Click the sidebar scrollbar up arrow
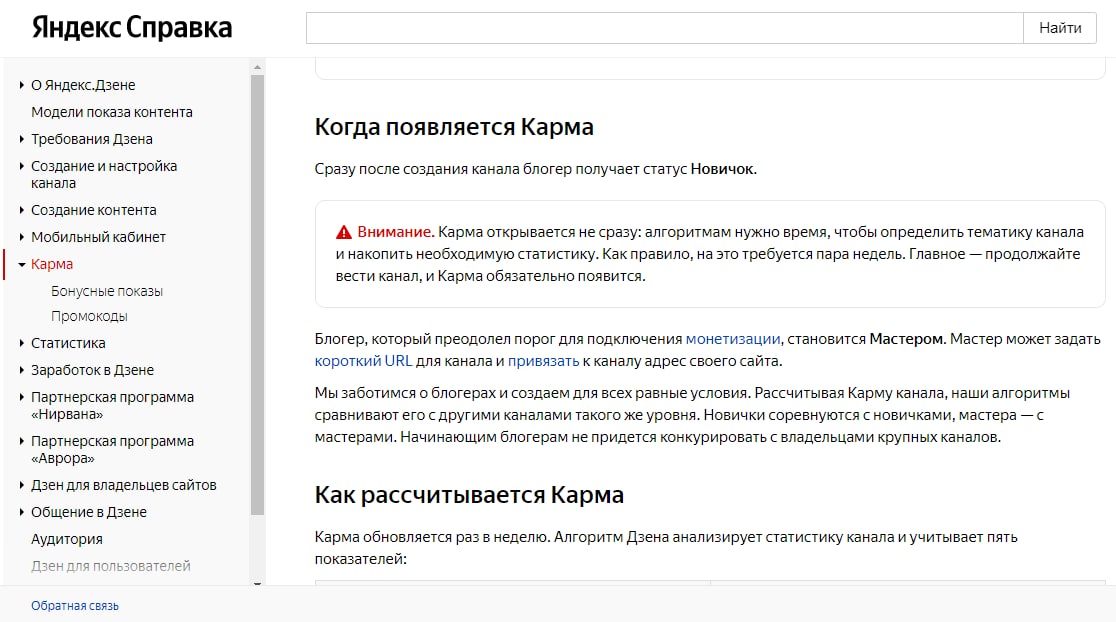Screen dimensions: 1116x622 pyautogui.click(x=258, y=67)
